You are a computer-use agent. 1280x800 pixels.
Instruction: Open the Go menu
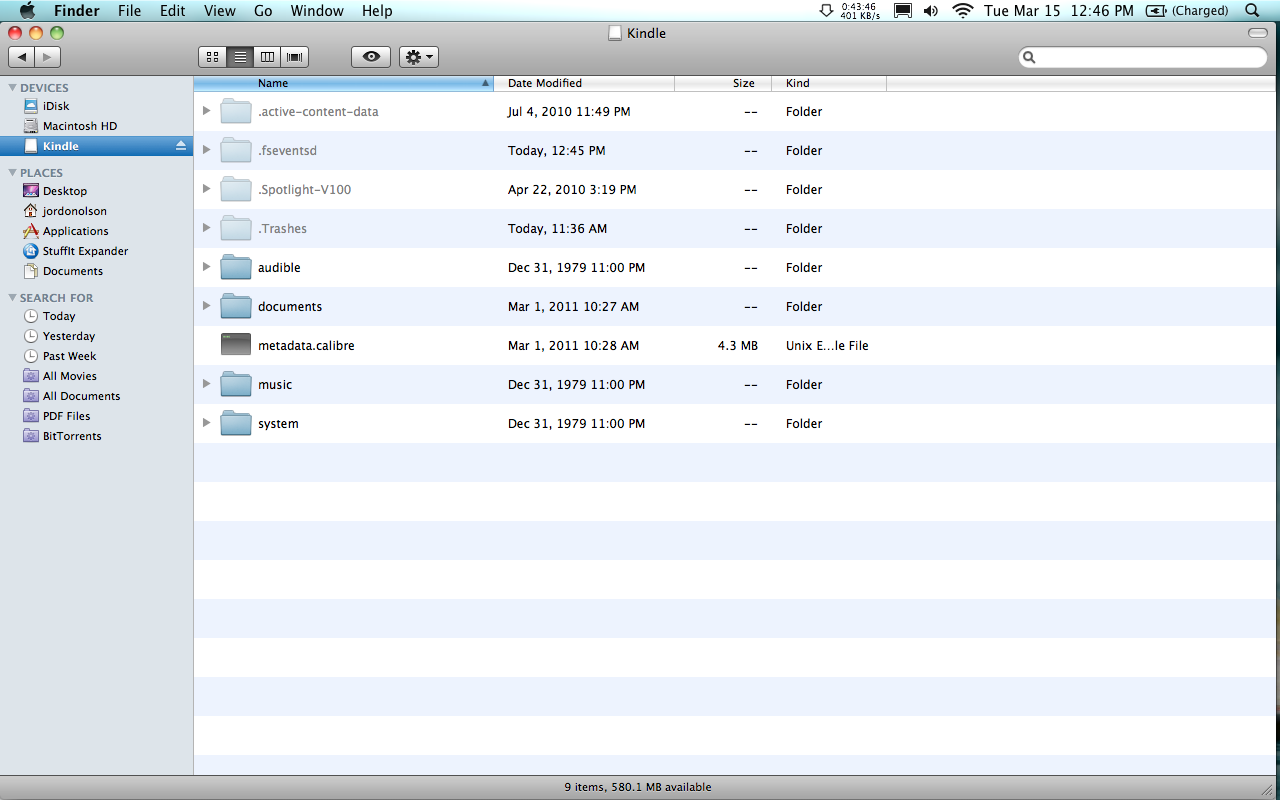coord(263,11)
